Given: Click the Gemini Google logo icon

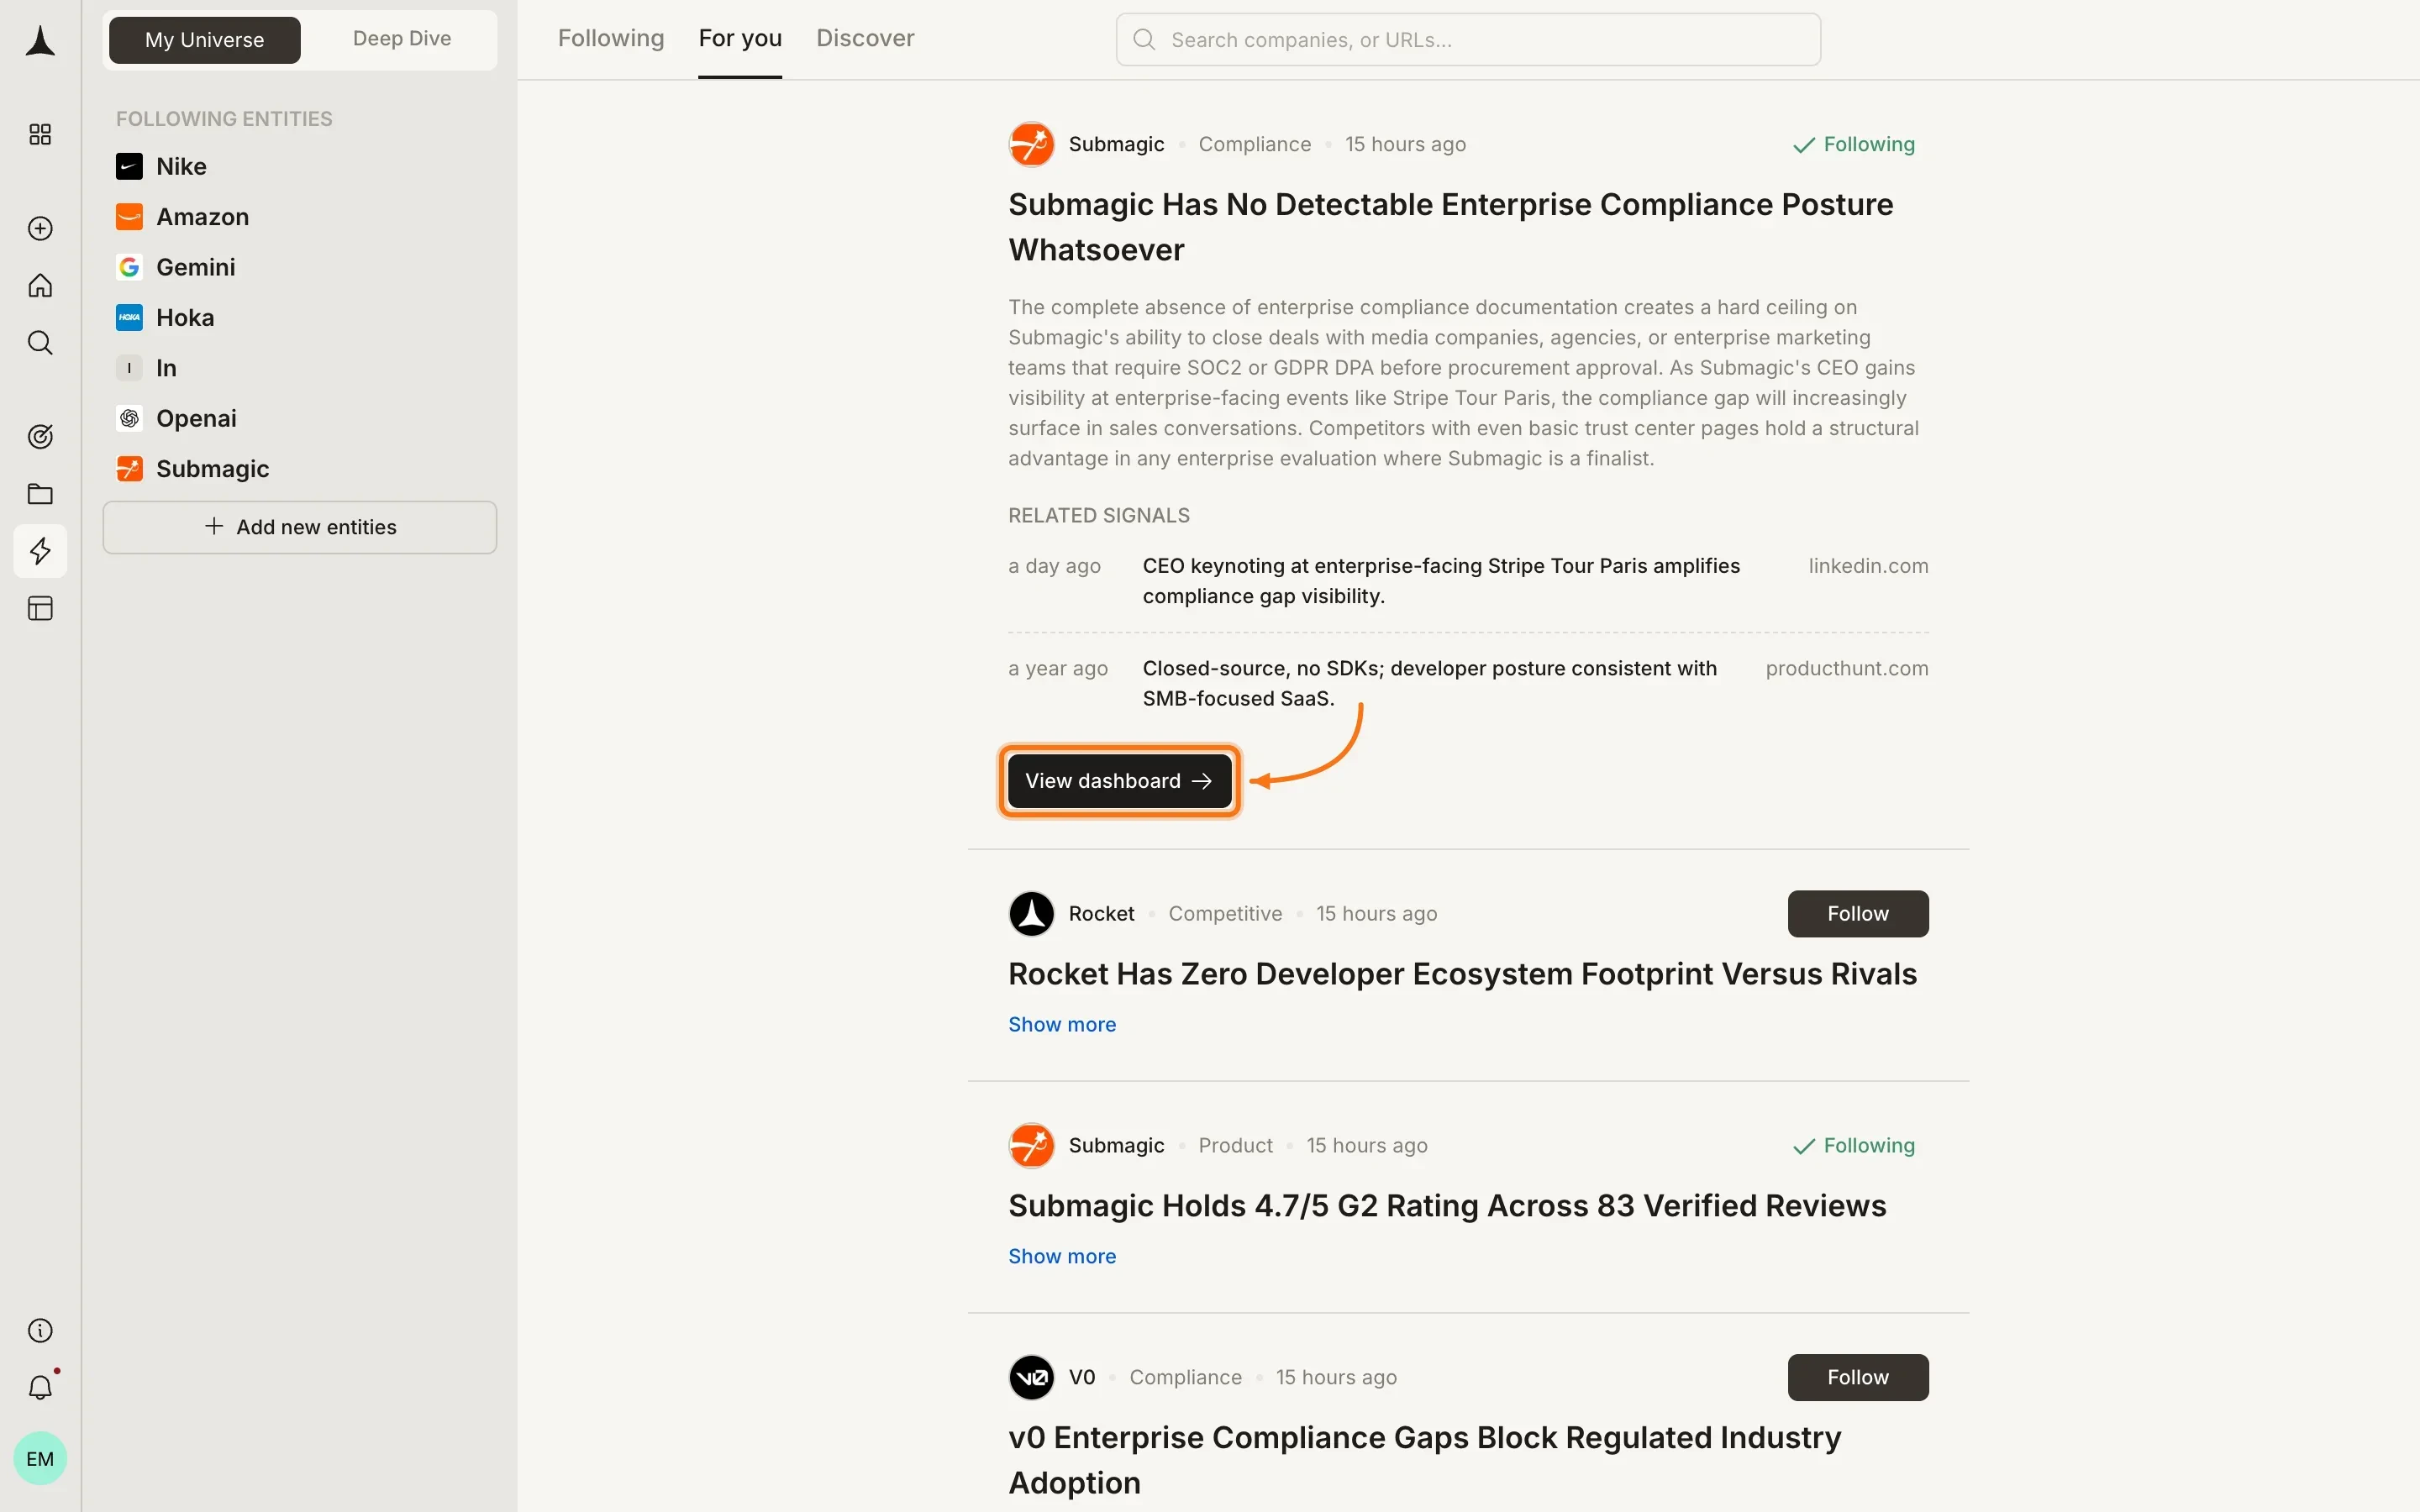Looking at the screenshot, I should click(x=129, y=267).
